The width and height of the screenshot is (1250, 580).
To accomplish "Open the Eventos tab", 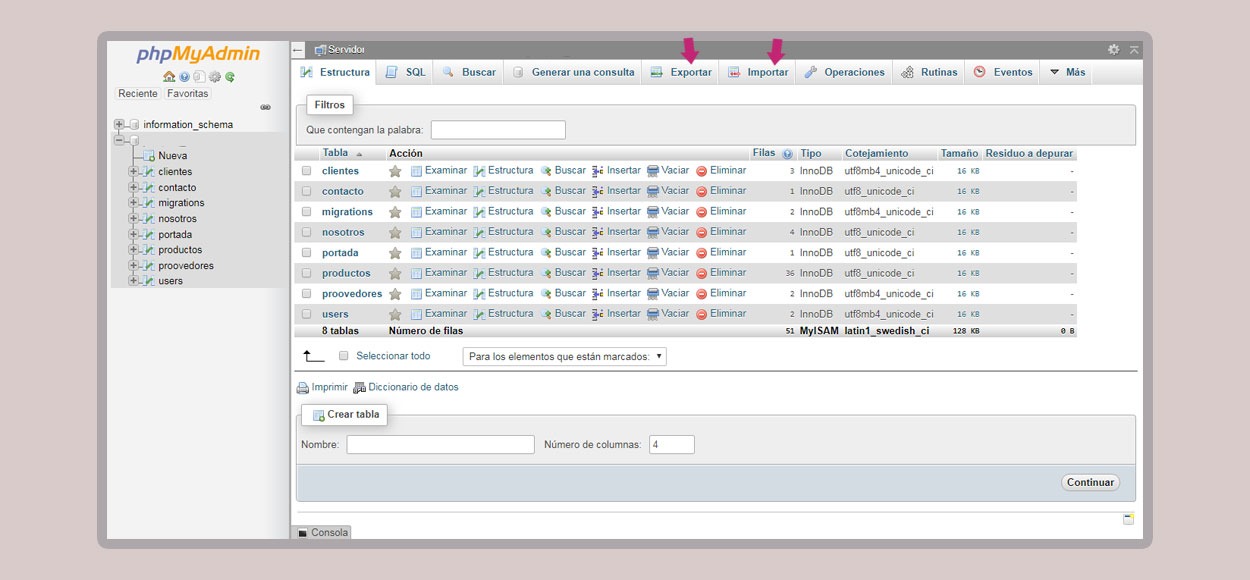I will (x=1003, y=72).
